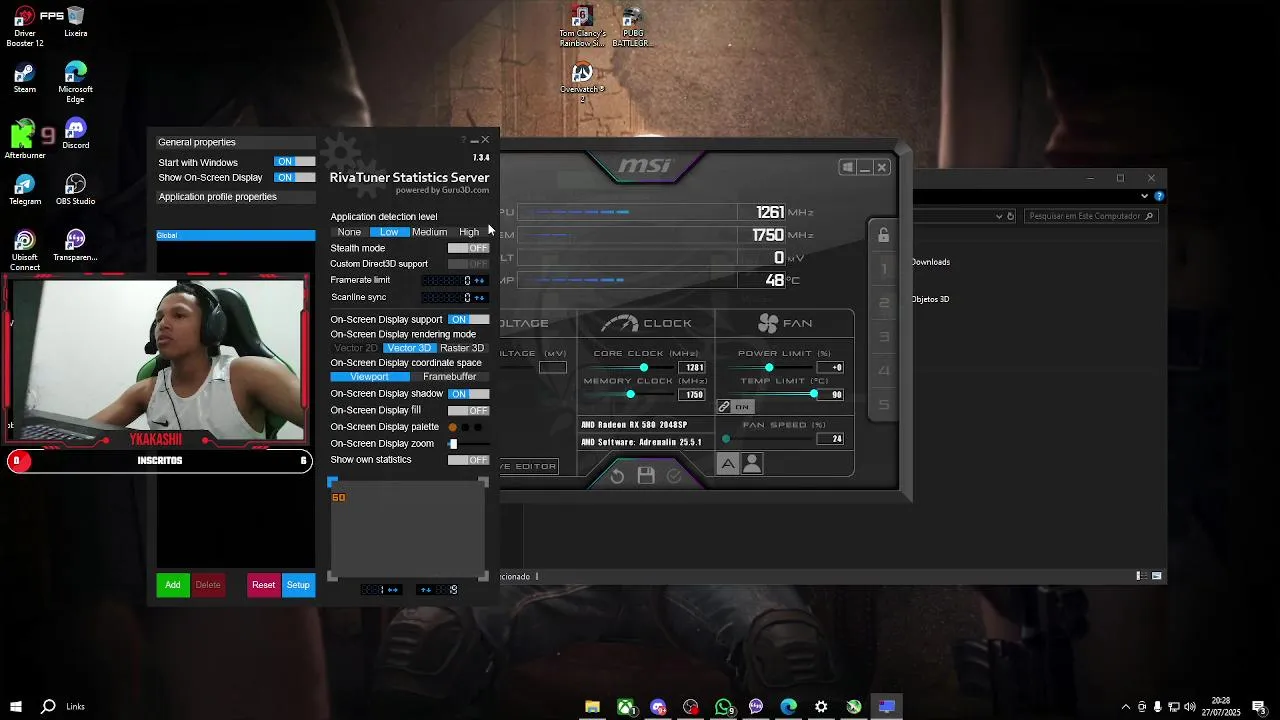The image size is (1280, 720).
Task: Set application detection level to Medium
Action: click(x=429, y=232)
